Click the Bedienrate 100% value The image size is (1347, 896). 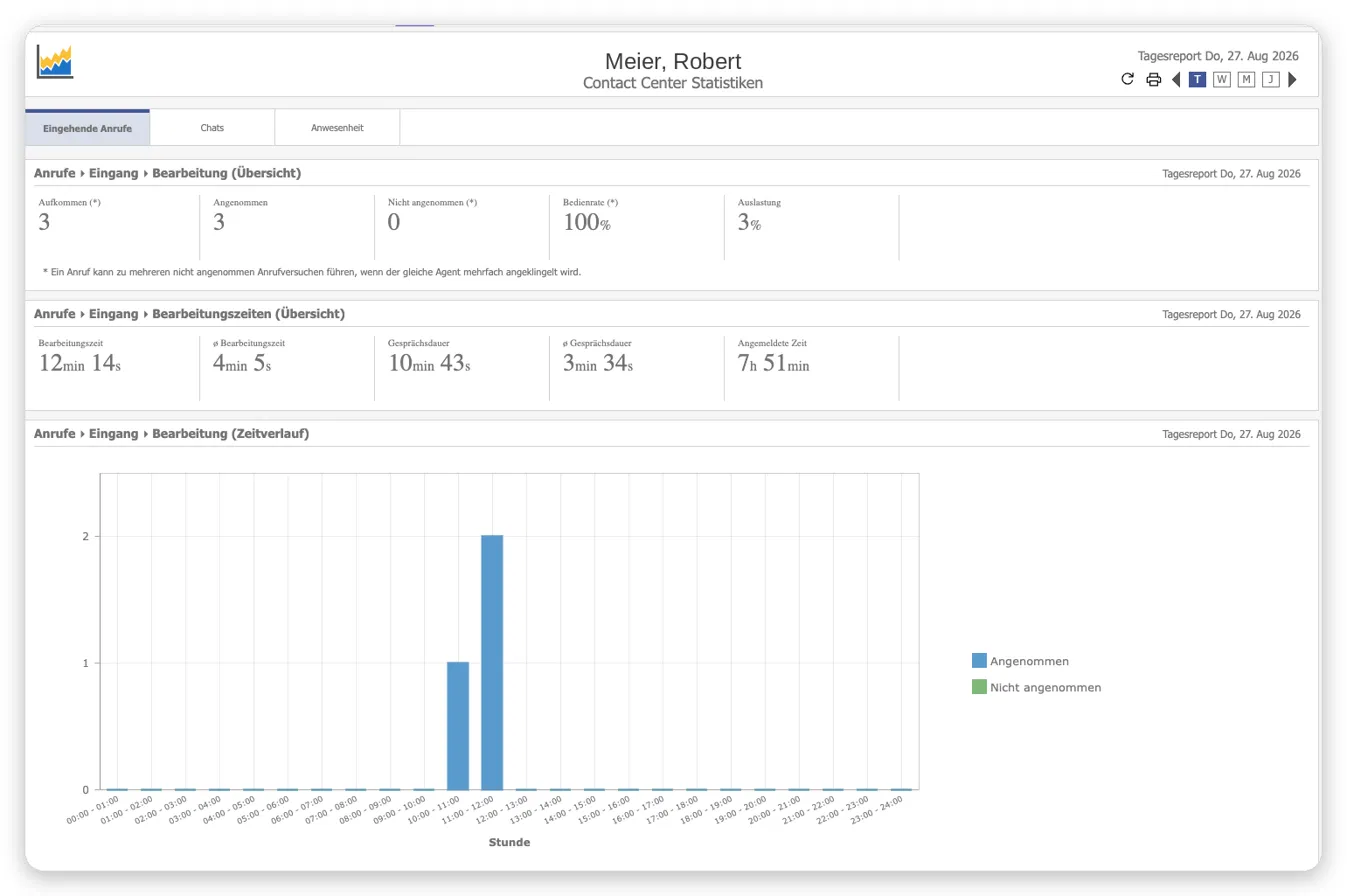click(587, 222)
